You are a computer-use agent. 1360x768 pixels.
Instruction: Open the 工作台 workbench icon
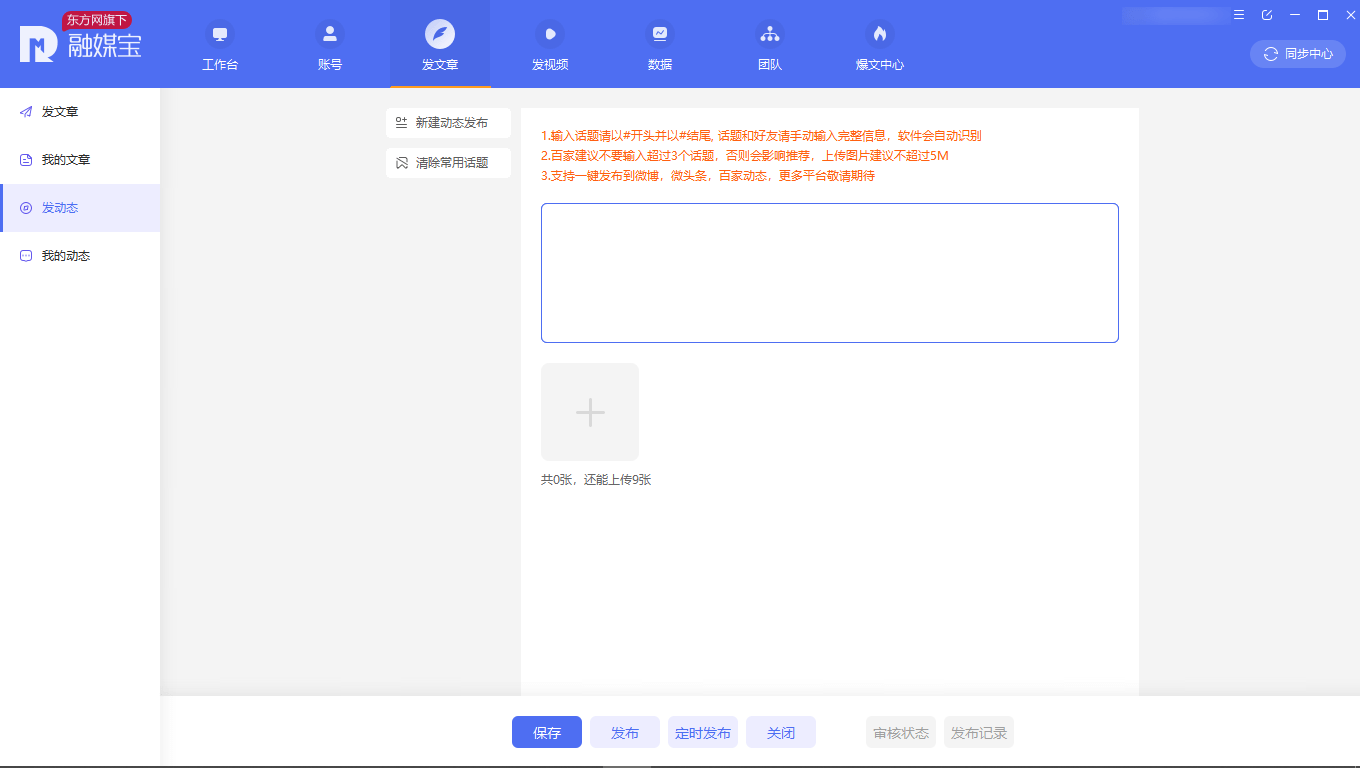point(220,34)
